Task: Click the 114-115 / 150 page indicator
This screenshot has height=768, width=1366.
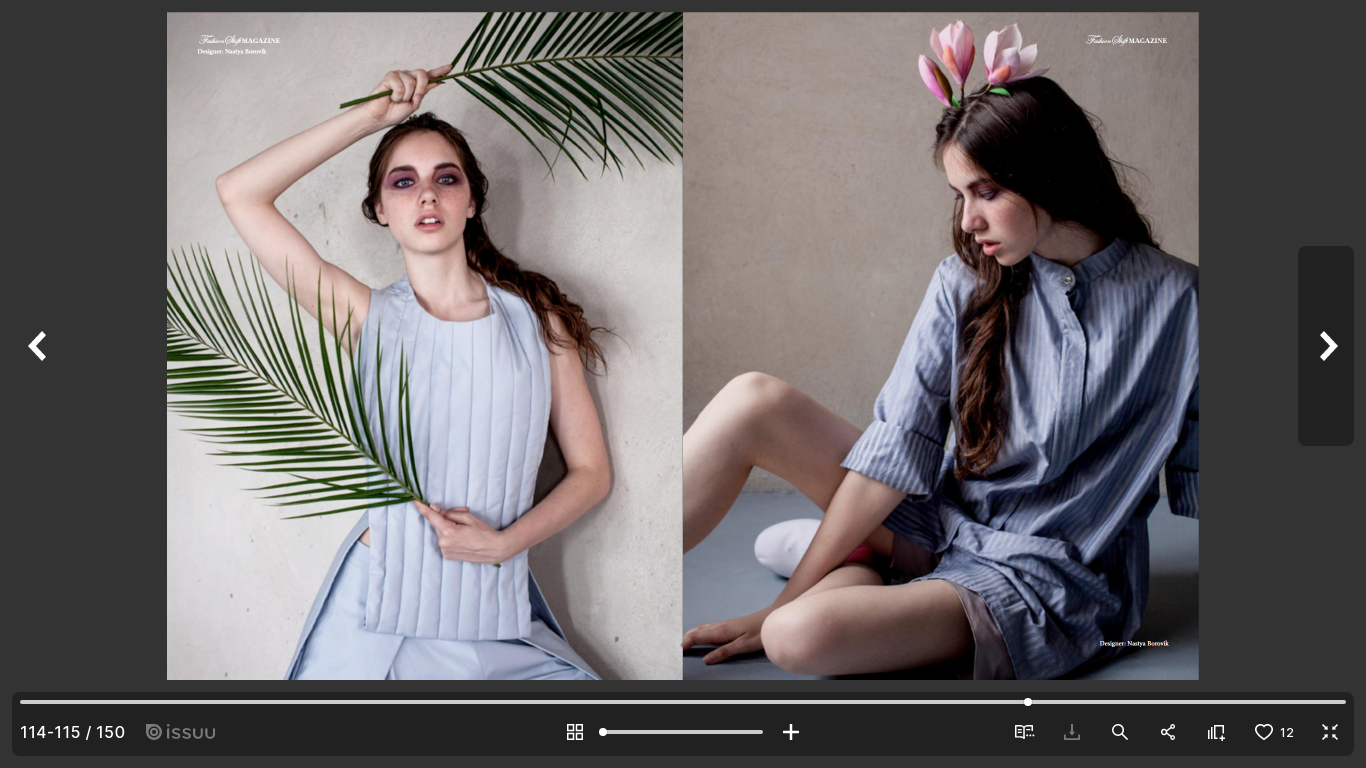Action: point(72,732)
